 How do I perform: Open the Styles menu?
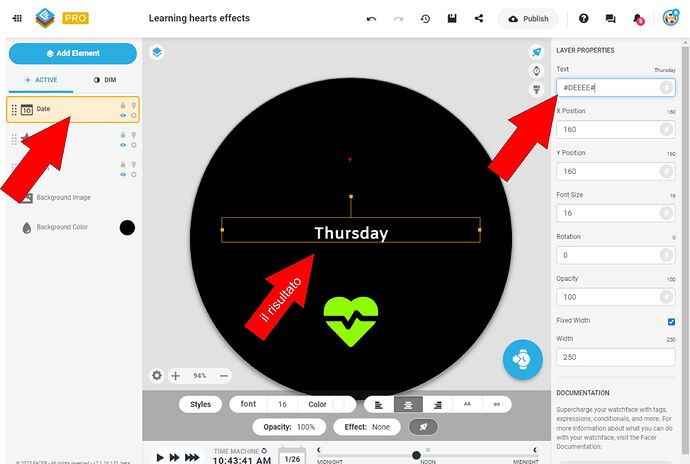(x=200, y=404)
